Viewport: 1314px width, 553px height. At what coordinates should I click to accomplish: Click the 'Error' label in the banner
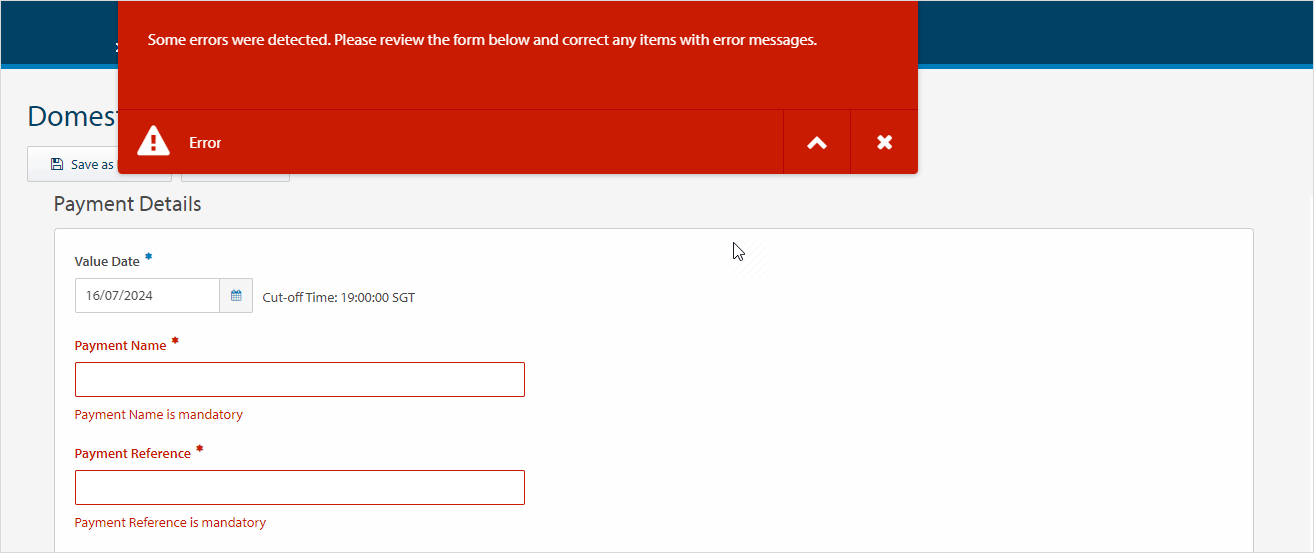click(x=205, y=143)
